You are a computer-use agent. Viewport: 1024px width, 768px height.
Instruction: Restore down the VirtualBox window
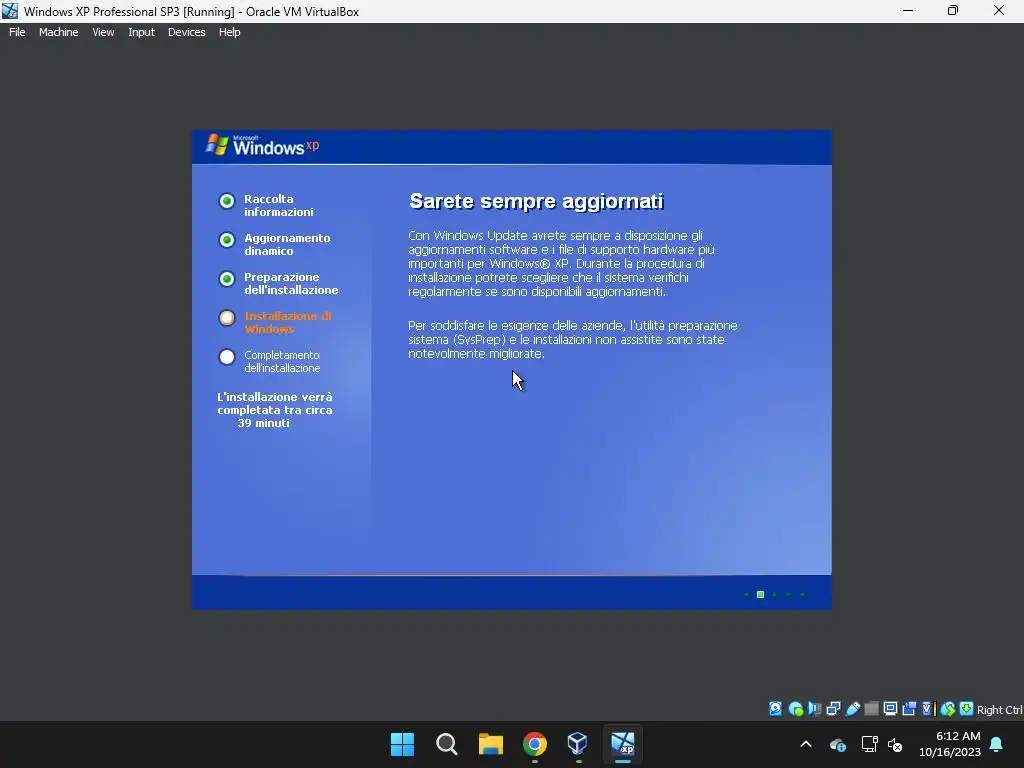[x=953, y=10]
